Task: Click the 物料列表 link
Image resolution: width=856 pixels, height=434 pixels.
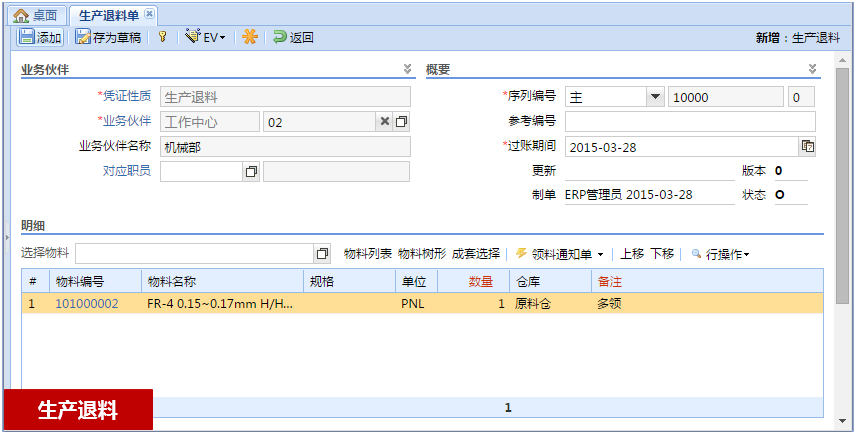Action: pos(368,253)
